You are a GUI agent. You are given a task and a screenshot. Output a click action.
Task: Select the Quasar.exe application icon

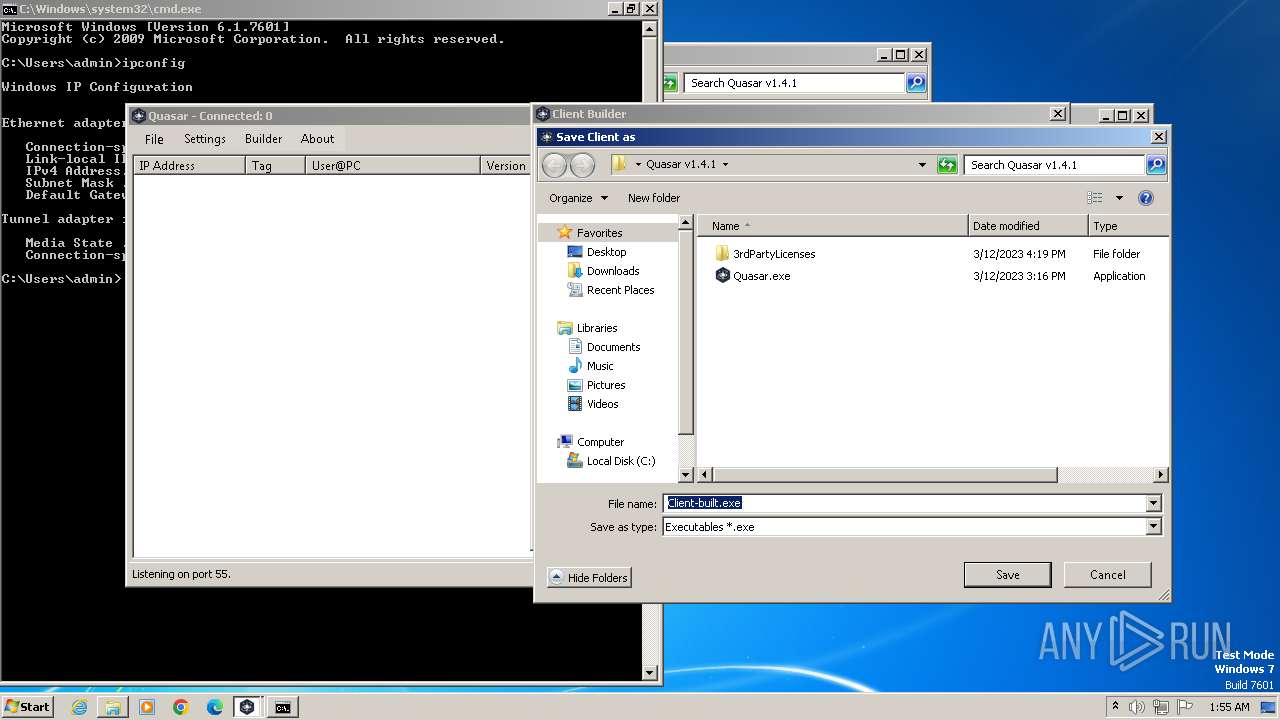coord(722,276)
